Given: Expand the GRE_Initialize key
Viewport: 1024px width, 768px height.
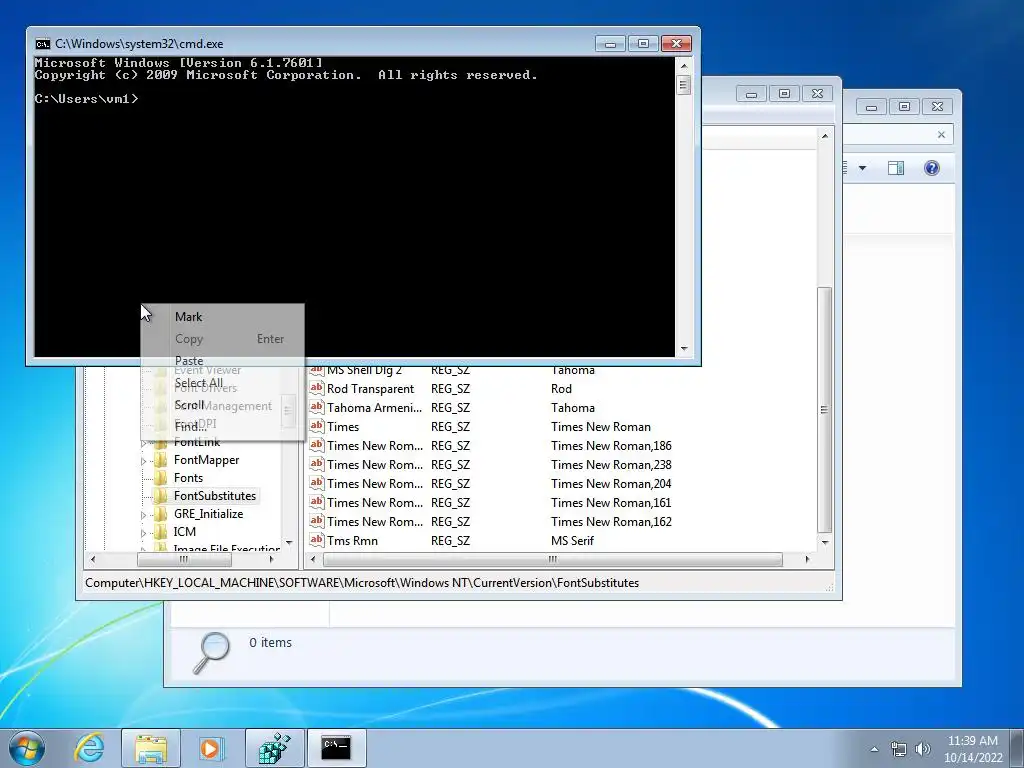Looking at the screenshot, I should 144,515.
